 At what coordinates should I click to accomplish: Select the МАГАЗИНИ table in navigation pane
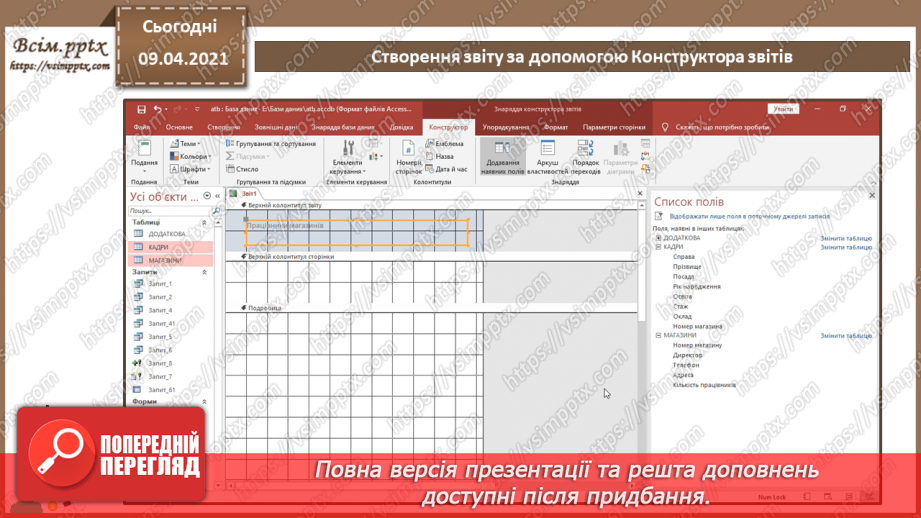click(170, 260)
